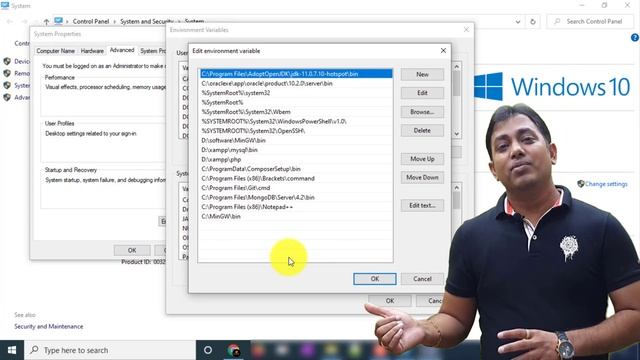Screen dimensions: 640x360
Task: Close the Edit environment variable dialog
Action: tap(443, 51)
